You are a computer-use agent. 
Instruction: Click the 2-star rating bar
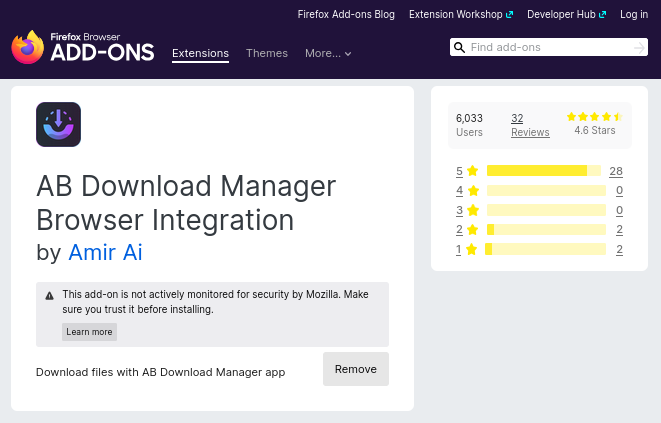(x=546, y=230)
